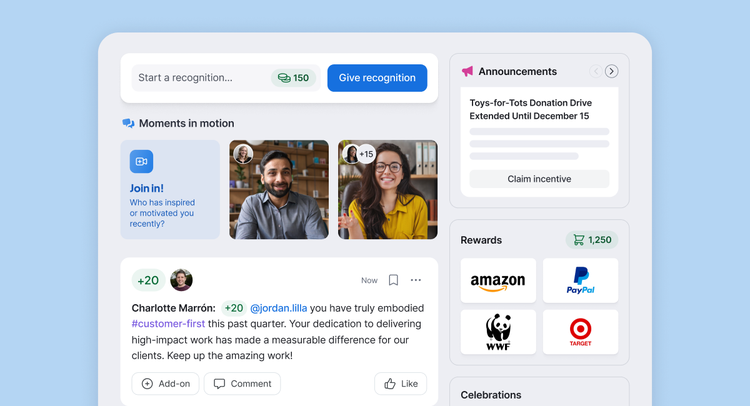The width and height of the screenshot is (750, 406).
Task: Click the +20 points badge at post top
Action: coord(148,280)
